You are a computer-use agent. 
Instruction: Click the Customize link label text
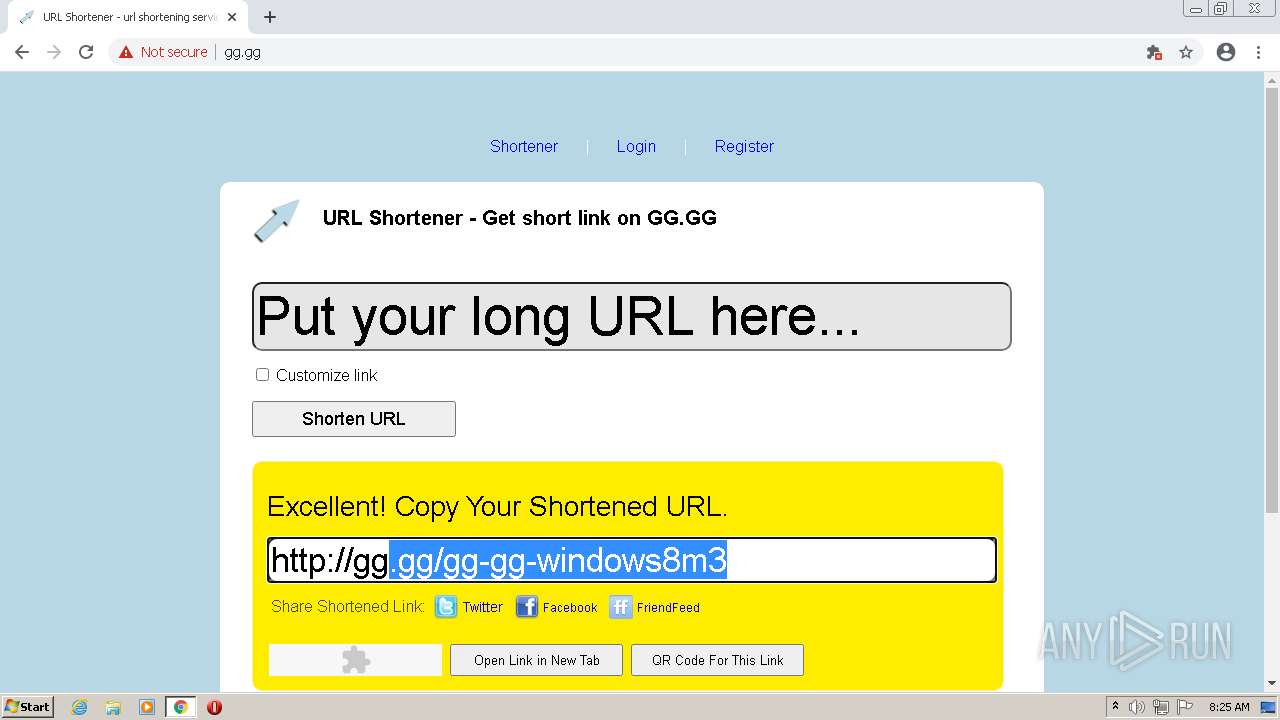[327, 375]
